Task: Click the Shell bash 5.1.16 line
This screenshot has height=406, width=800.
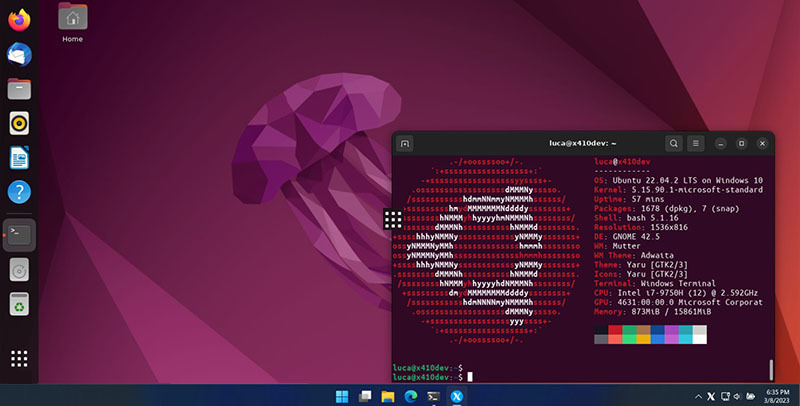Action: [x=636, y=218]
